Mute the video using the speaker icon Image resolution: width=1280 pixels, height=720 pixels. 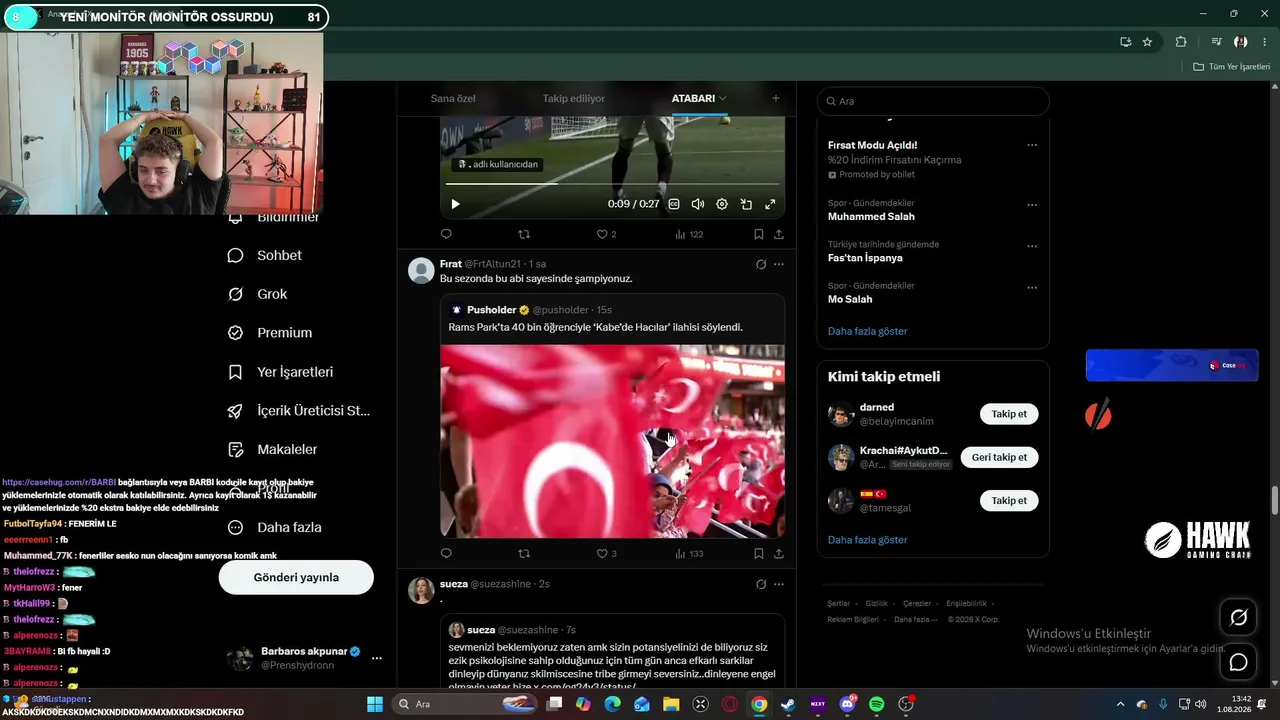[x=698, y=204]
